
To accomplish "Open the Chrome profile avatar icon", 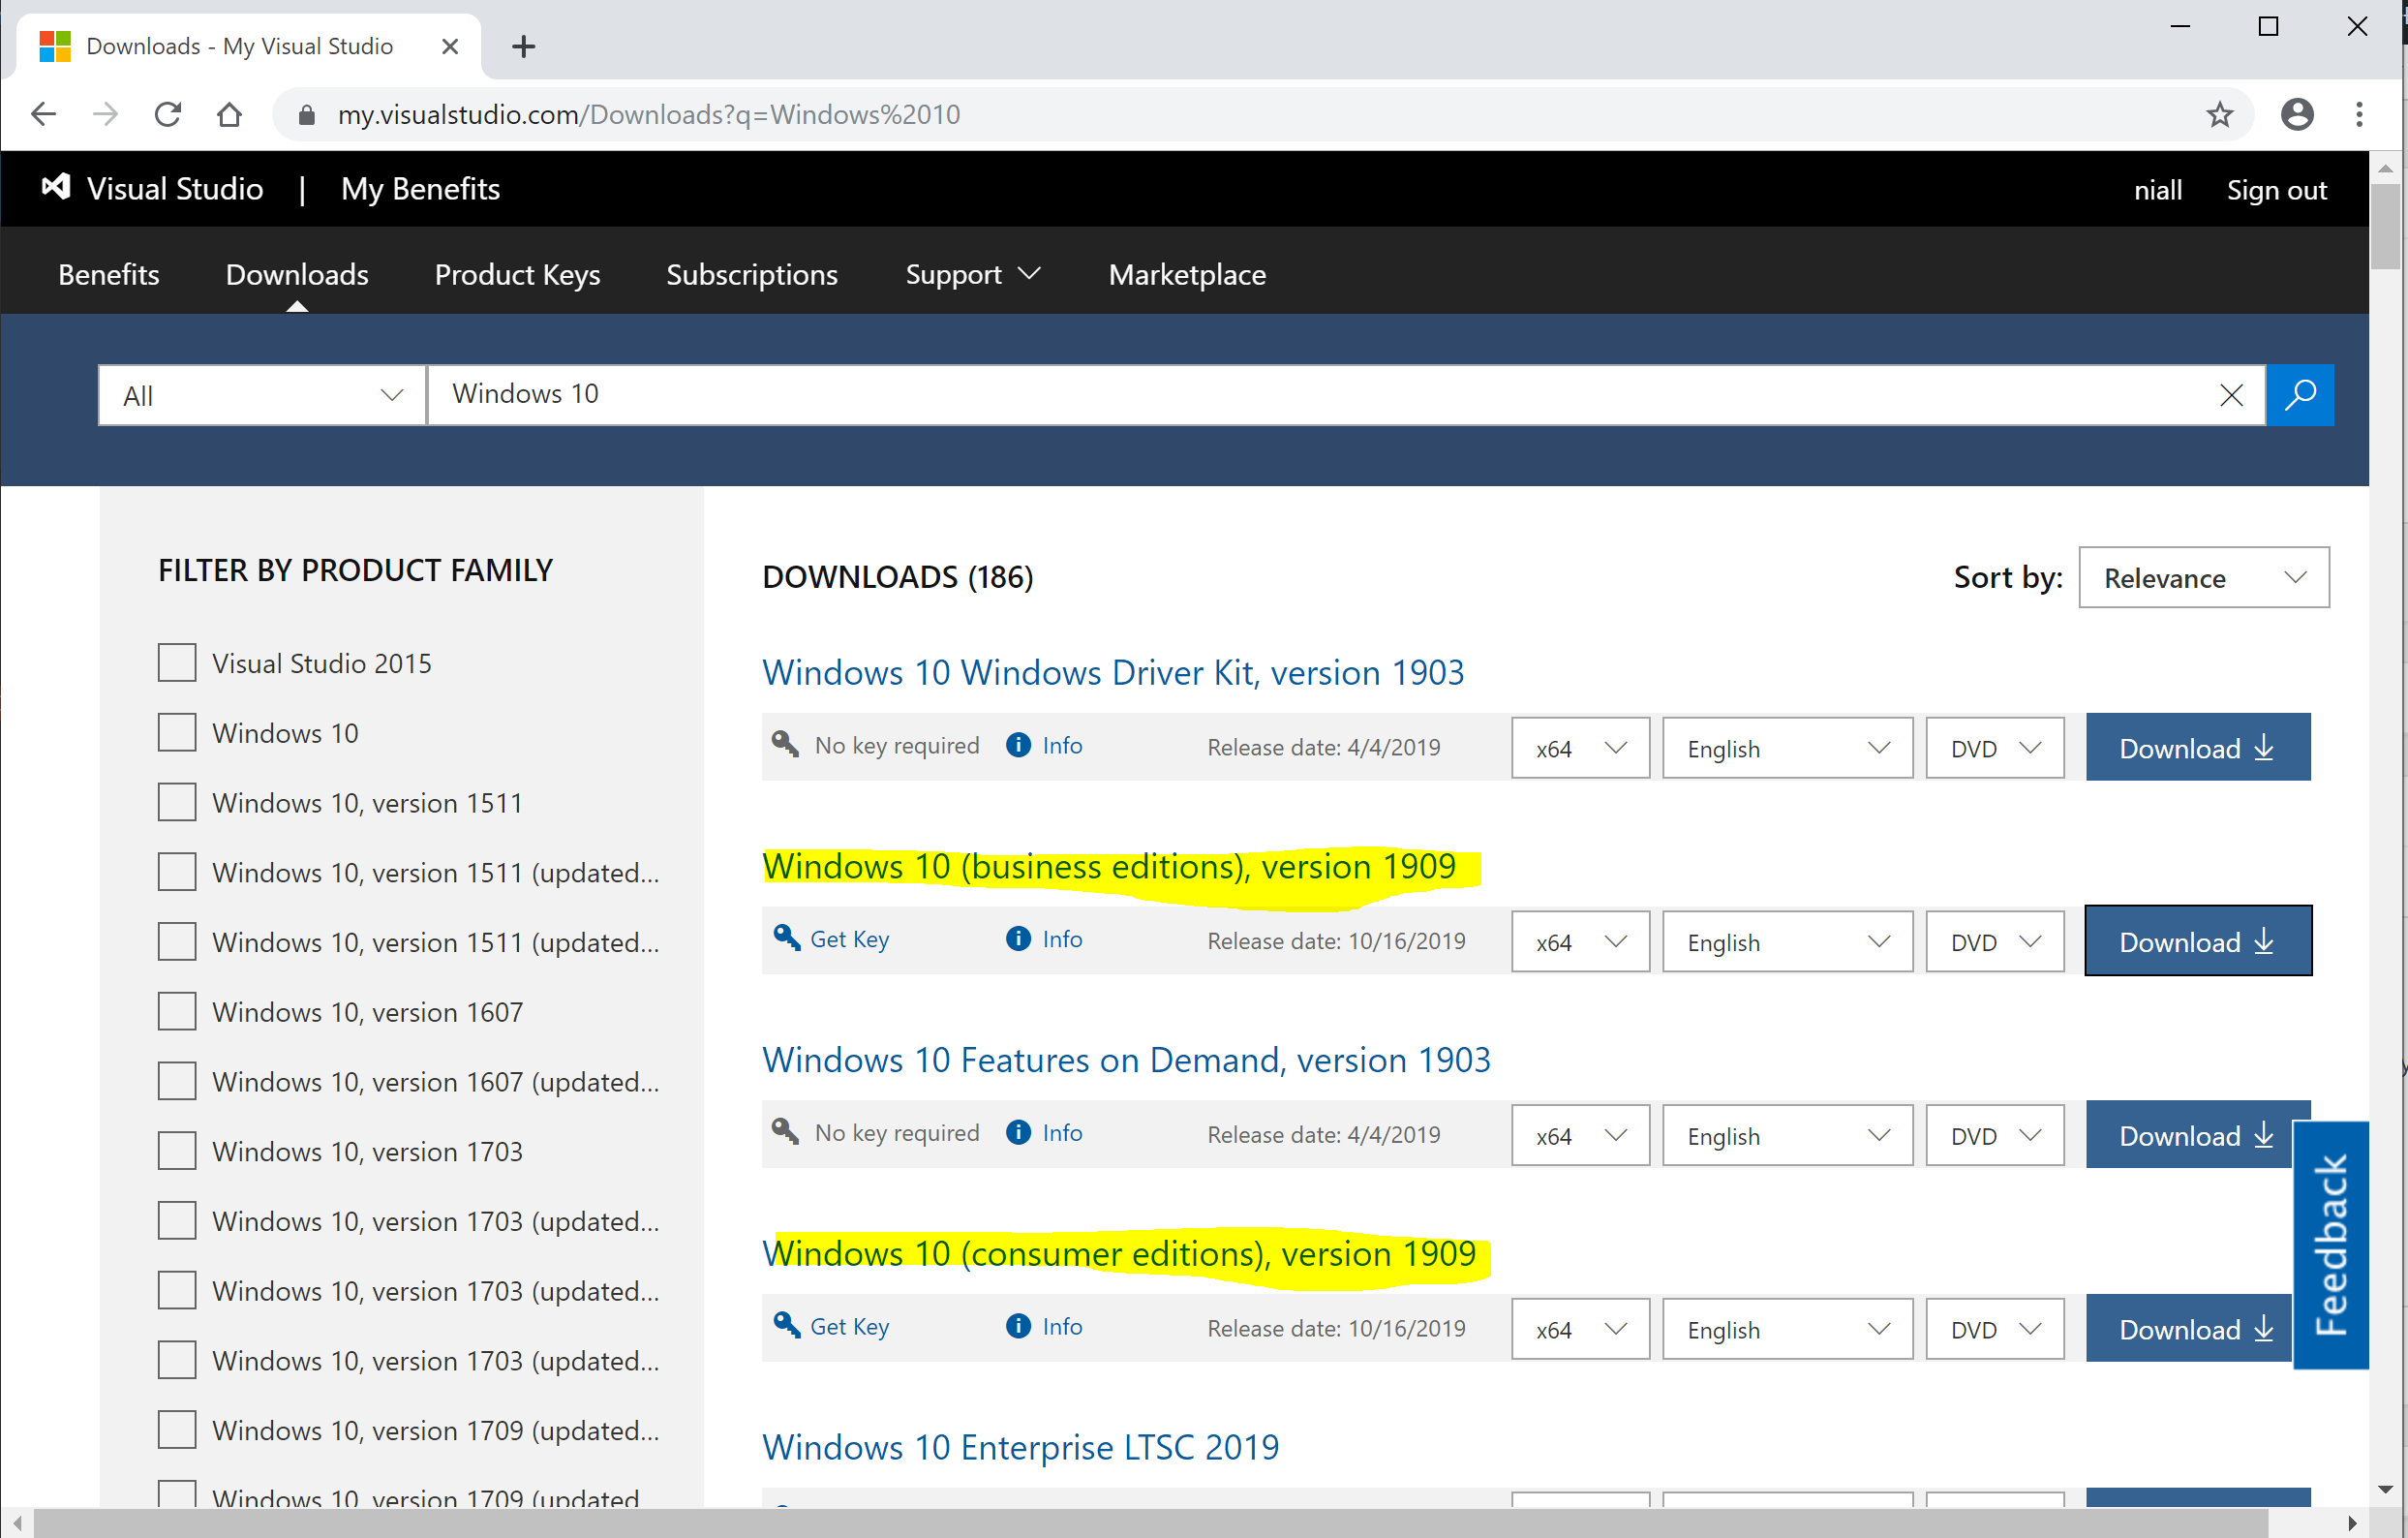I will (2297, 114).
